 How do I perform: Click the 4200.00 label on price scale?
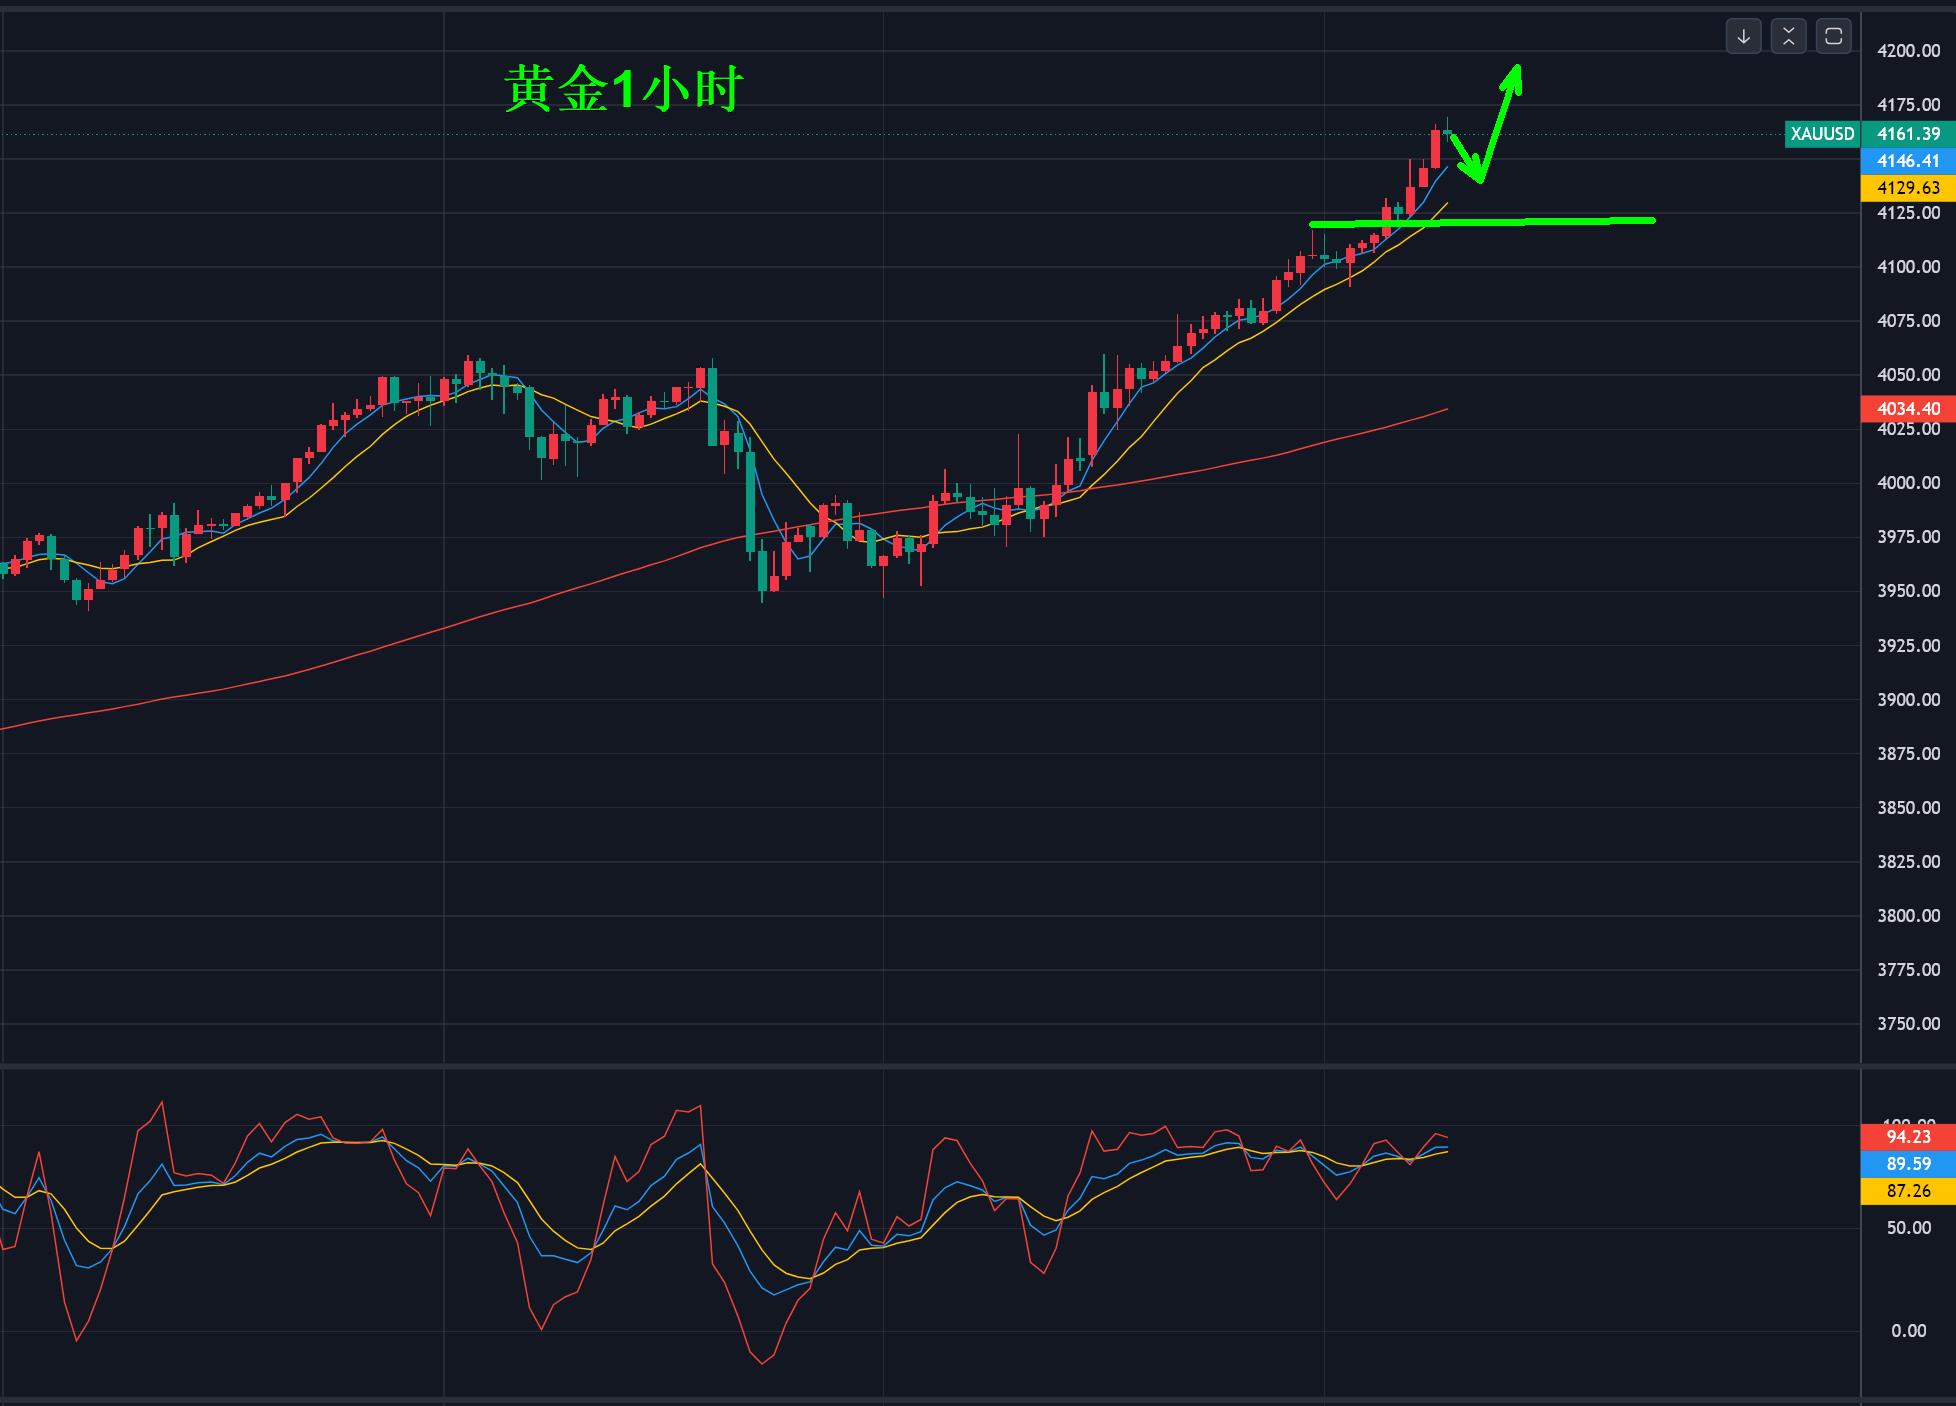click(x=1908, y=51)
